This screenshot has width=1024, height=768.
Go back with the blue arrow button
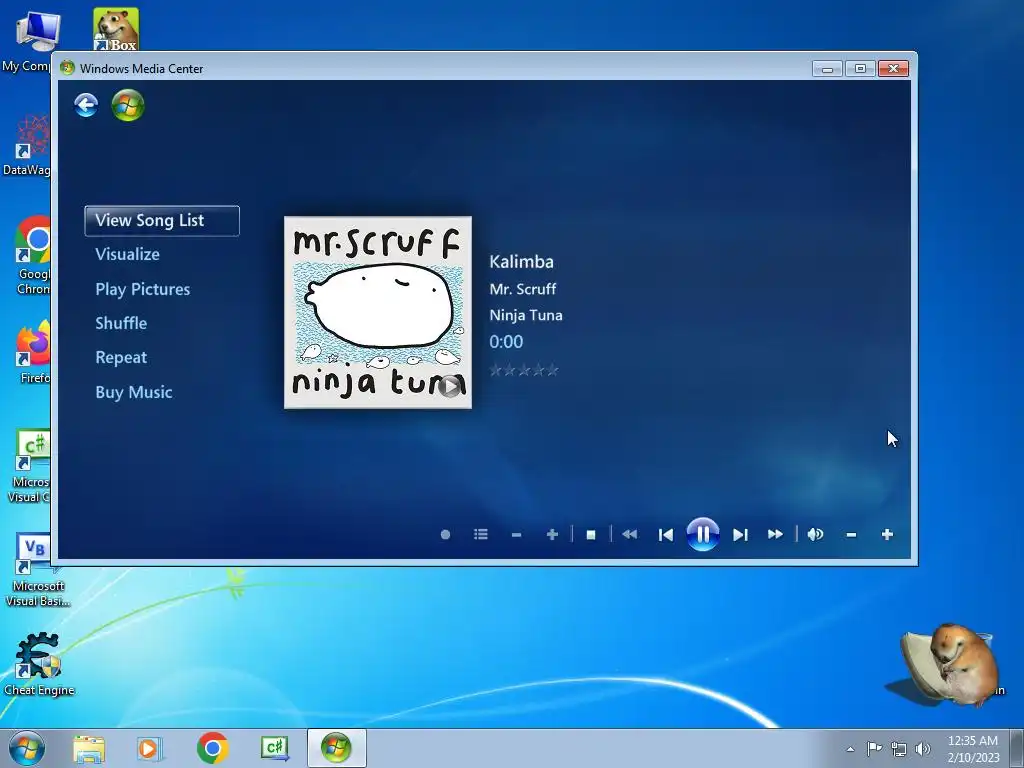pyautogui.click(x=86, y=105)
